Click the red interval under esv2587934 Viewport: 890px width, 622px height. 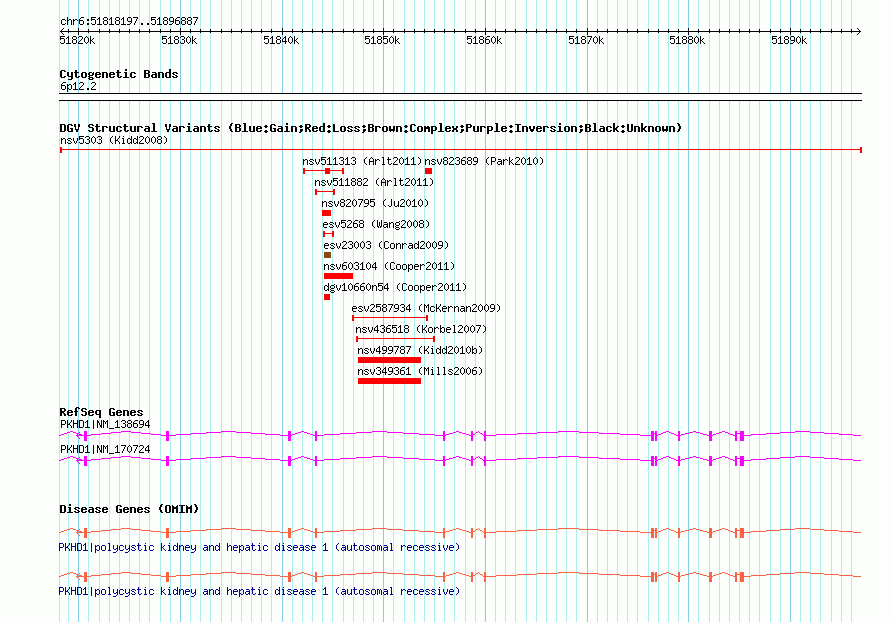(390, 318)
